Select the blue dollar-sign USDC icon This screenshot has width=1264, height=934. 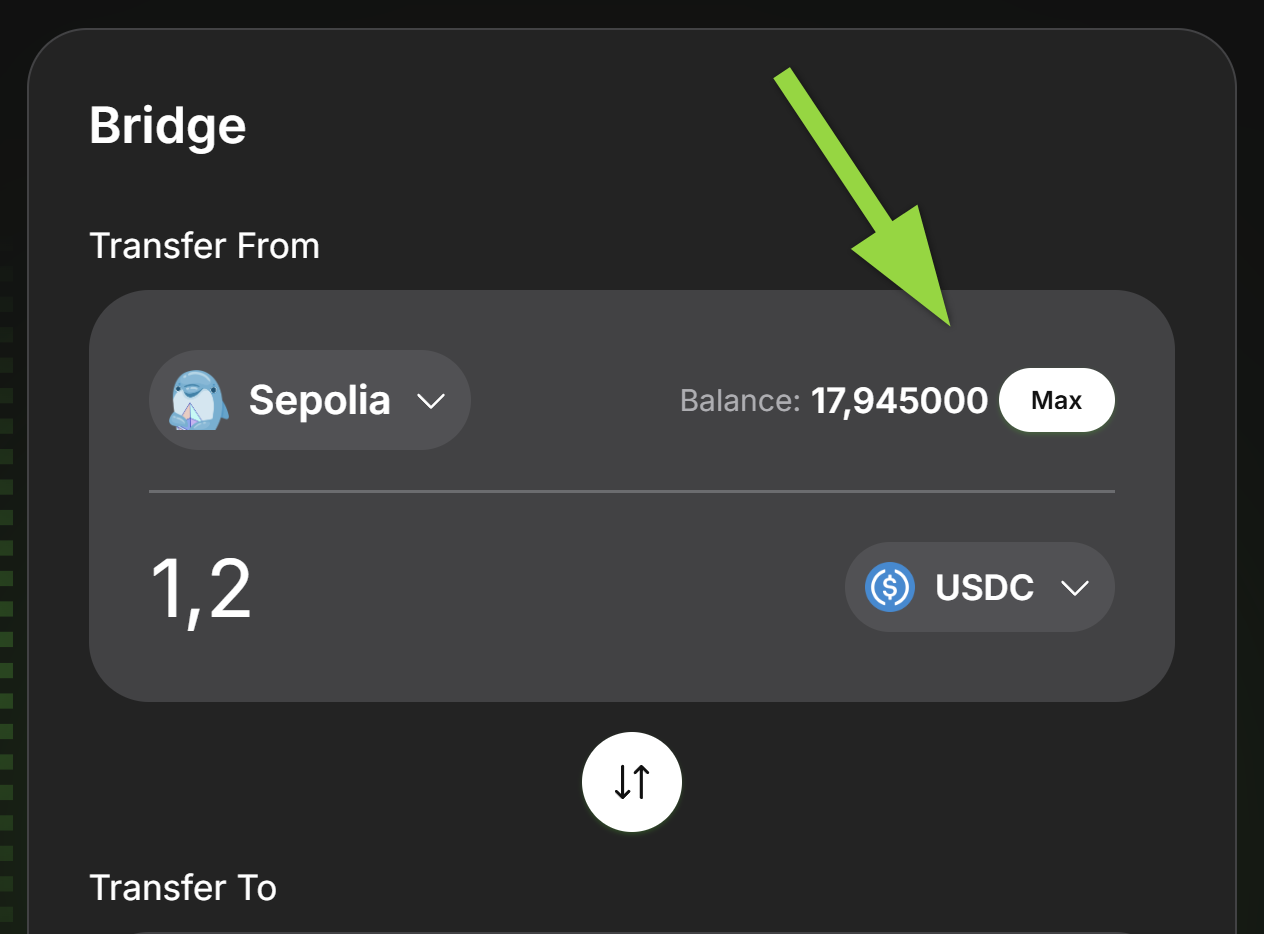pyautogui.click(x=888, y=587)
